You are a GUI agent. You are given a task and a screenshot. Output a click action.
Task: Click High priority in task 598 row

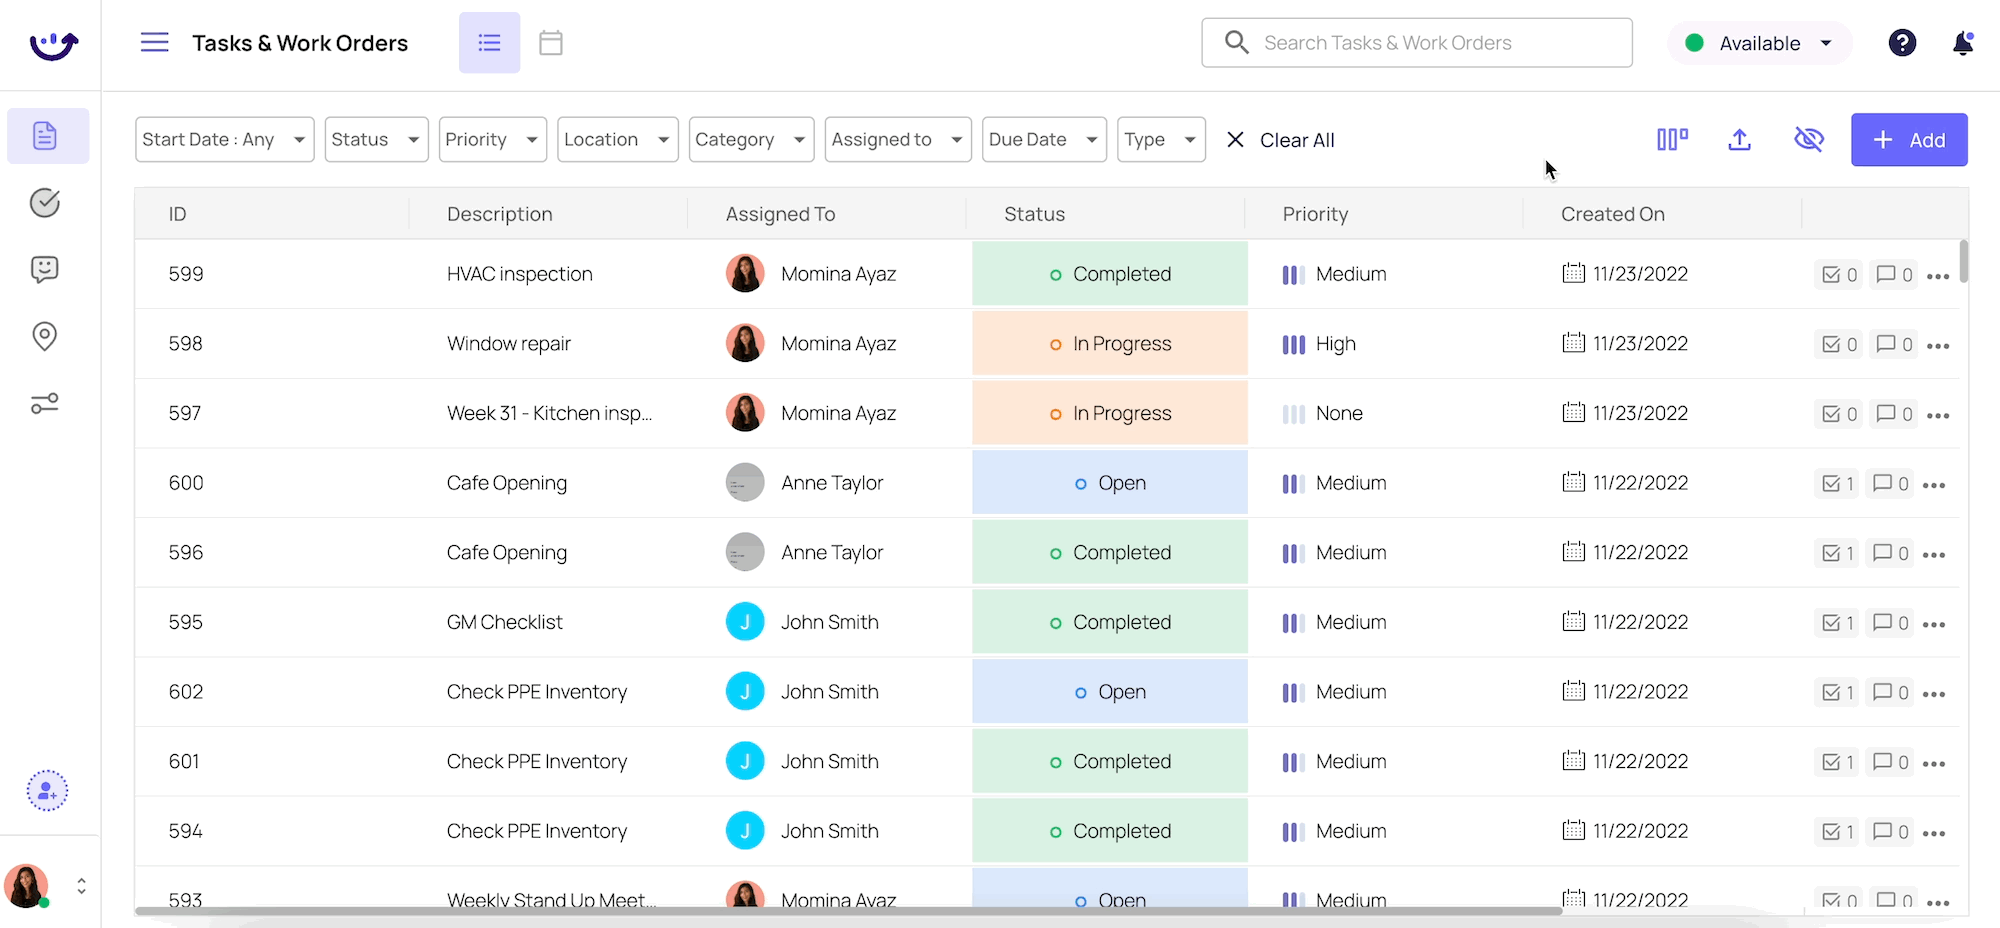(1319, 344)
